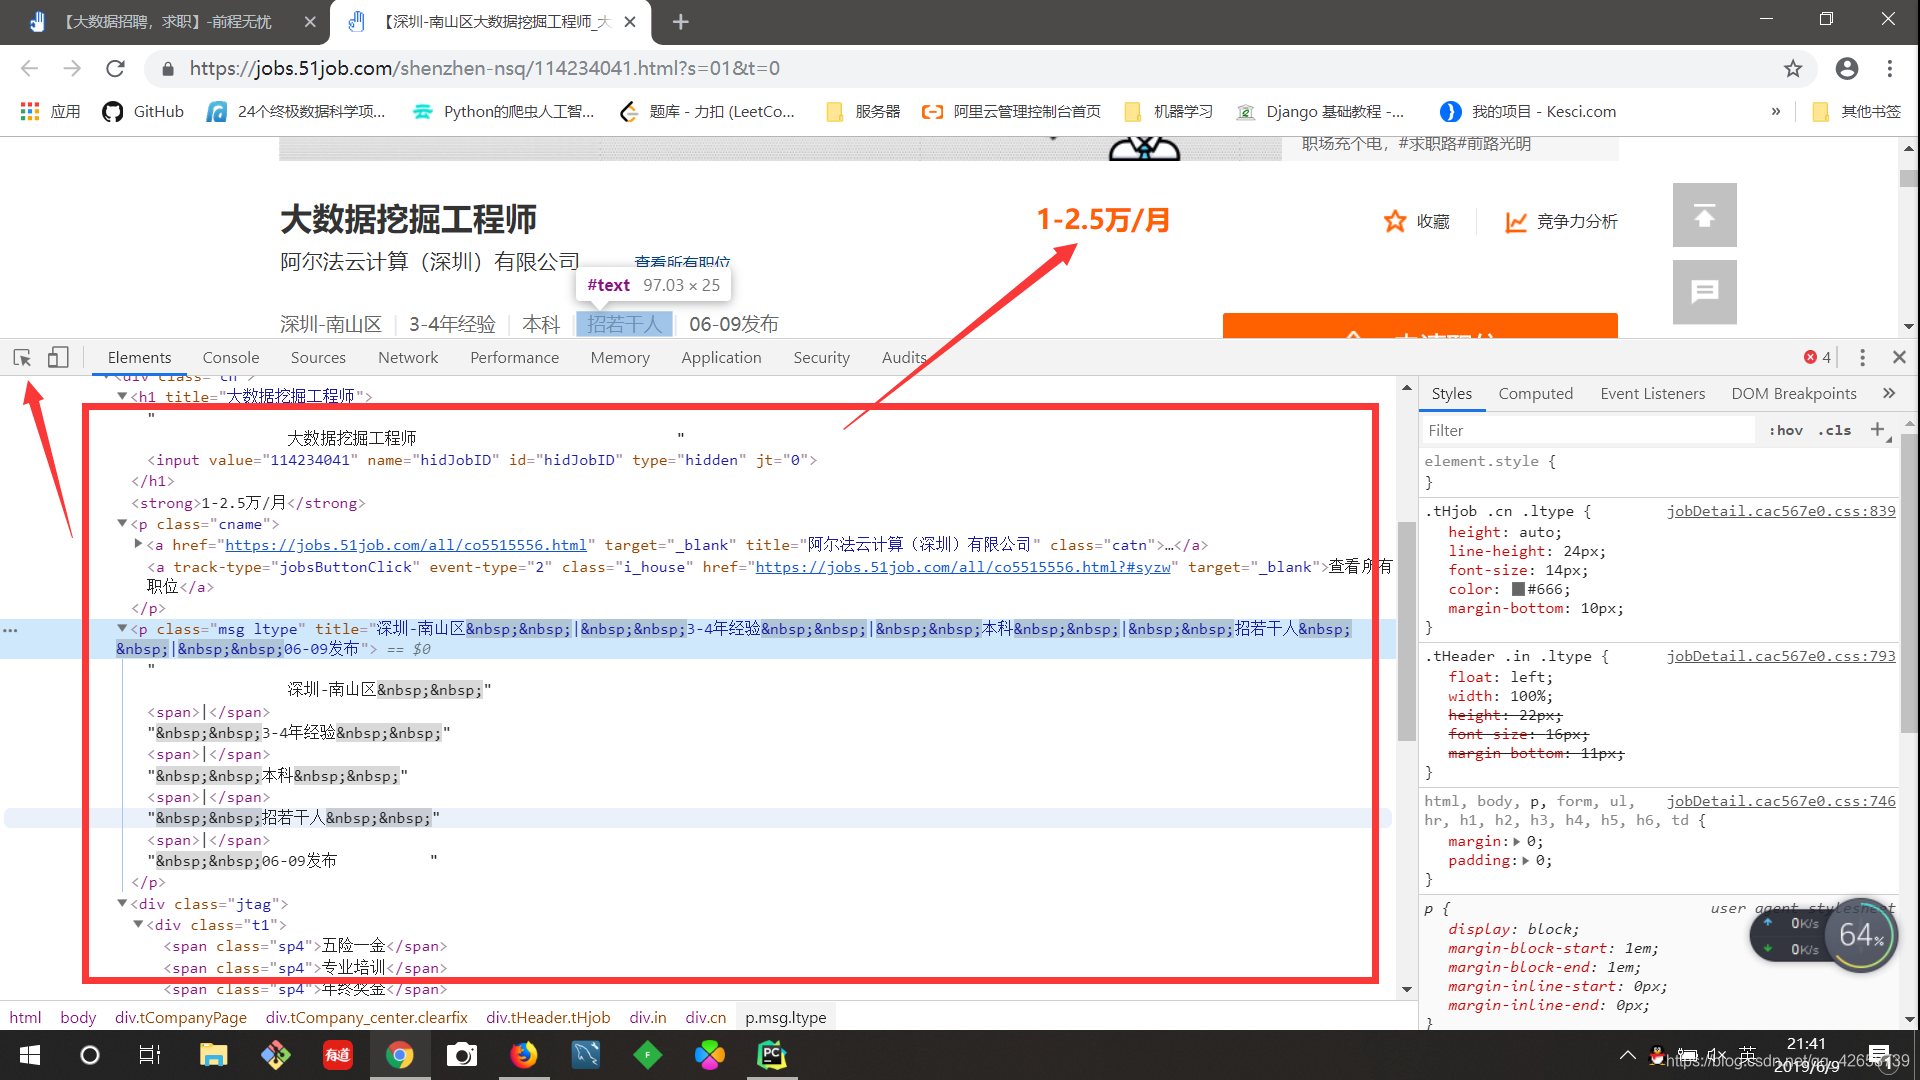
Task: Close the 大数据招聘 前程无忧 tab
Action: (310, 22)
